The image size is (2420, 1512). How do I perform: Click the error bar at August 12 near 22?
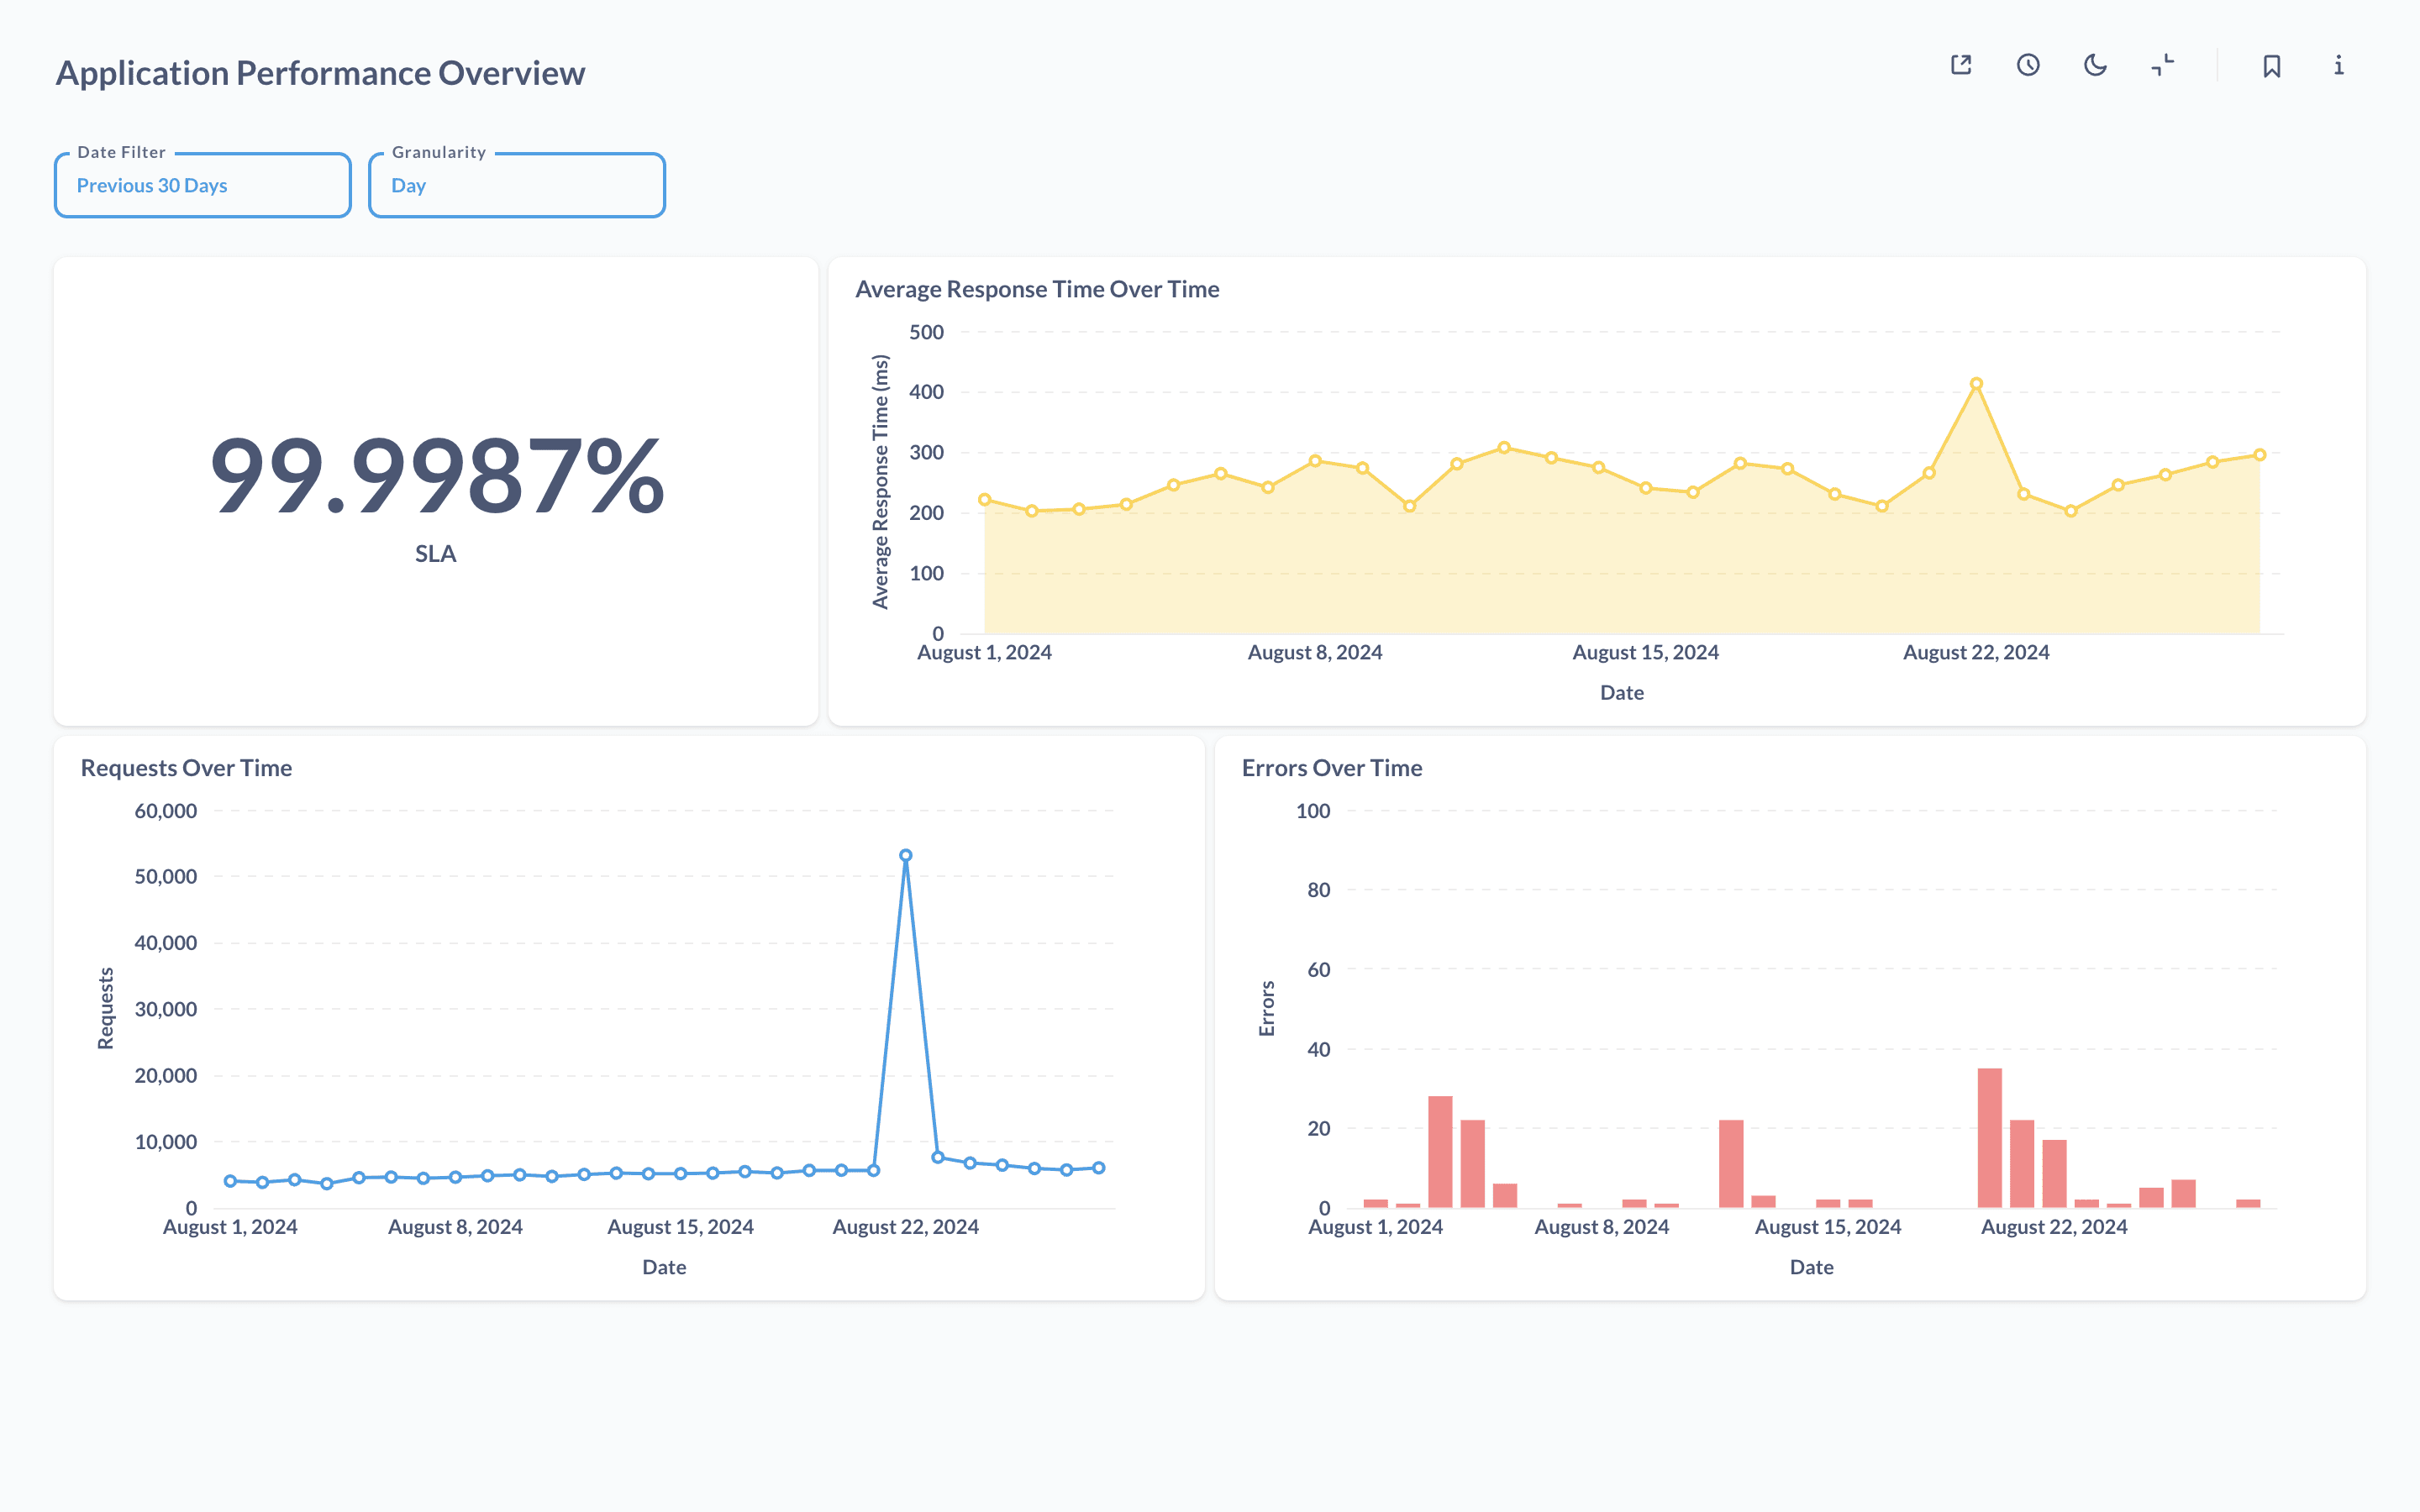pos(1731,1164)
